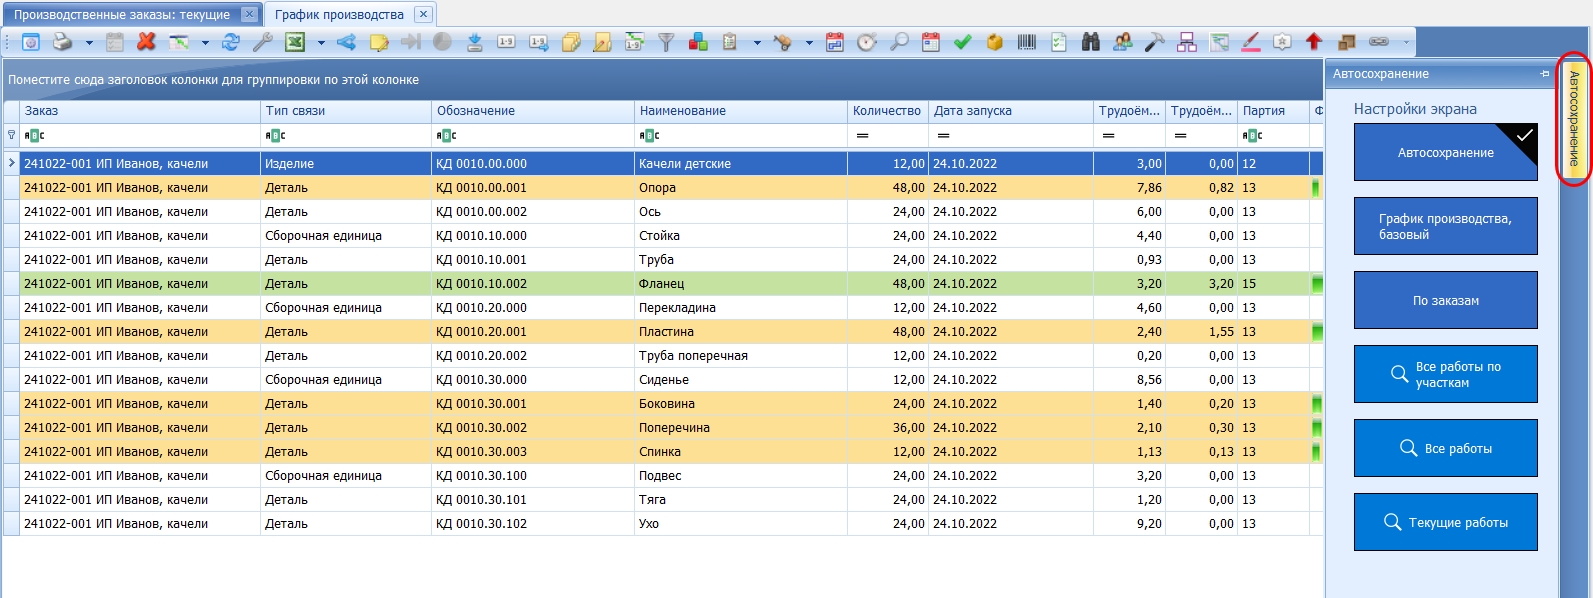
Task: Click the red up arrow icon
Action: point(1314,42)
